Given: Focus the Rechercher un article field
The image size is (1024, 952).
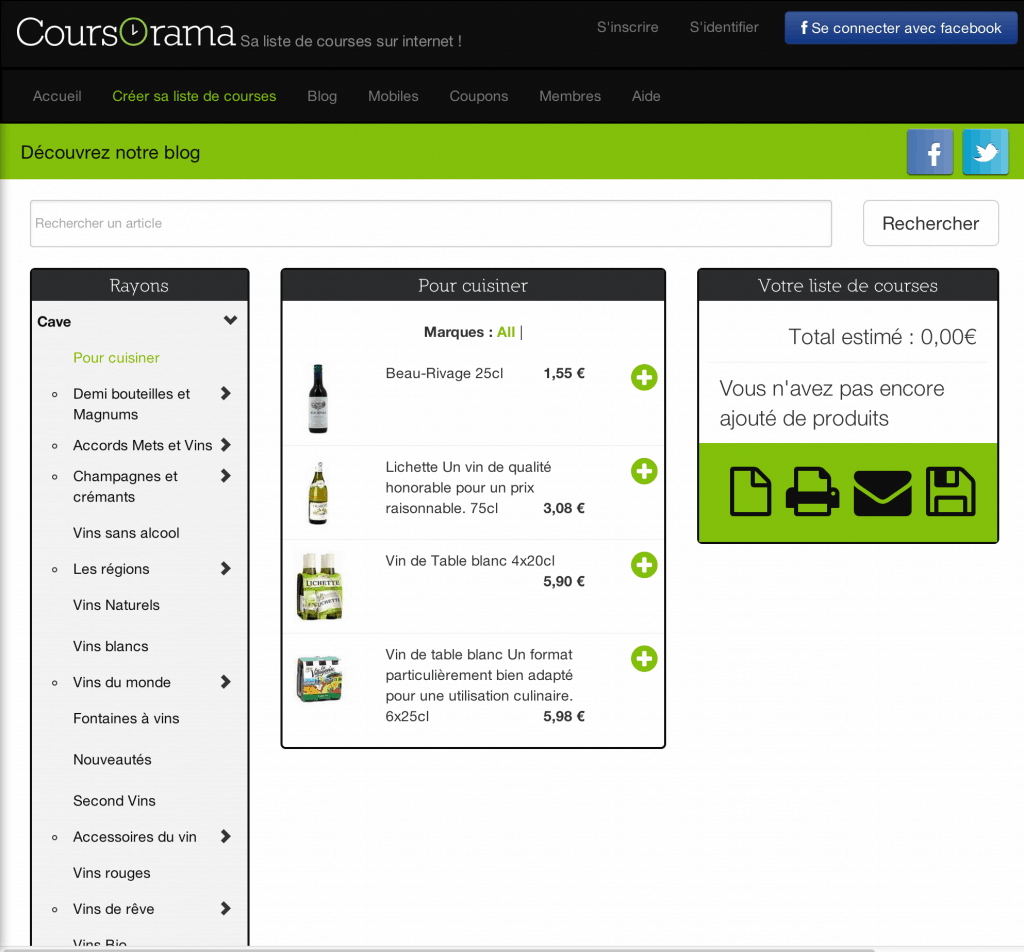Looking at the screenshot, I should (431, 223).
